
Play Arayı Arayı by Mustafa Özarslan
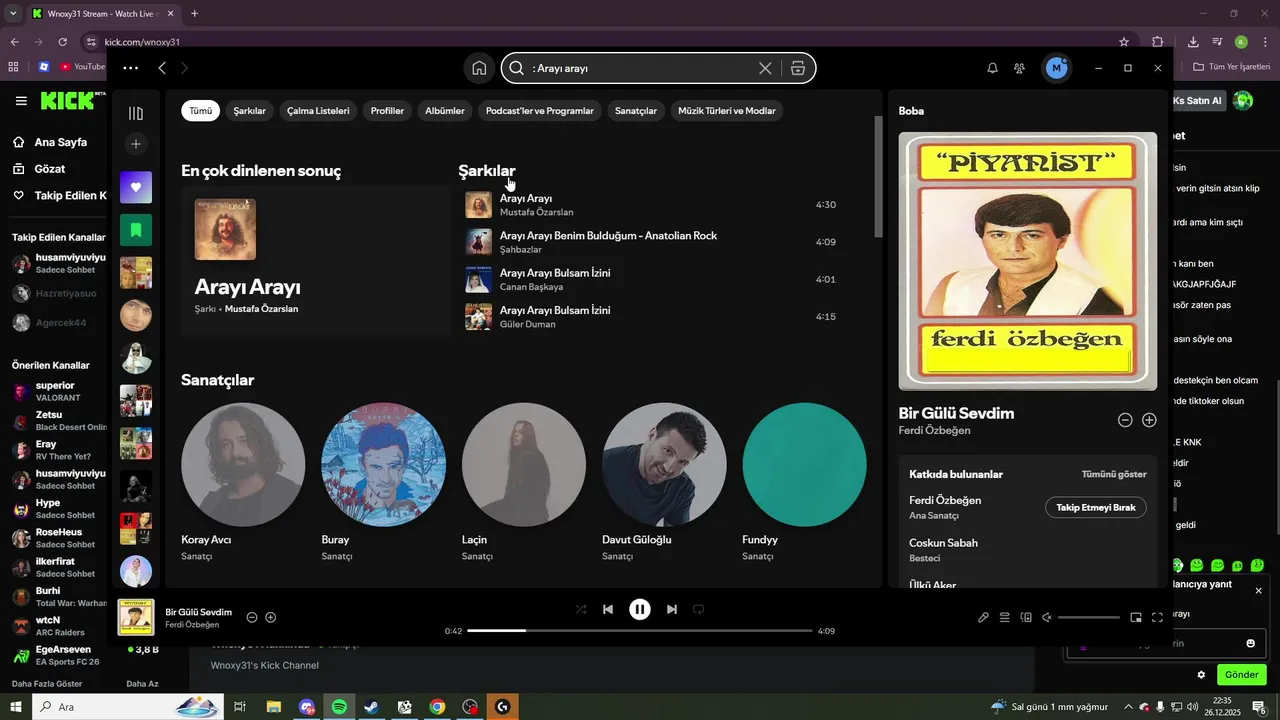[x=650, y=205]
